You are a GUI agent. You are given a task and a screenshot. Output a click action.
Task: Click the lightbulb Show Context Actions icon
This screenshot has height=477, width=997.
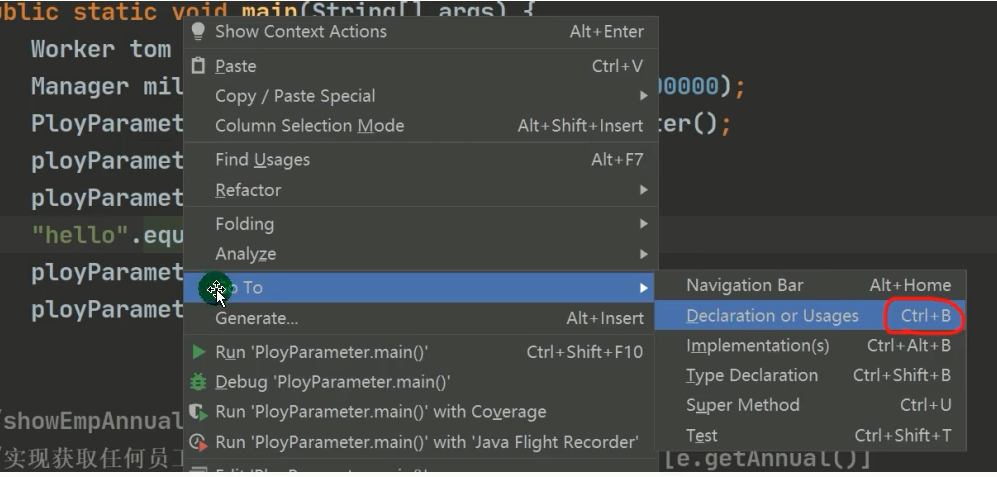point(198,31)
